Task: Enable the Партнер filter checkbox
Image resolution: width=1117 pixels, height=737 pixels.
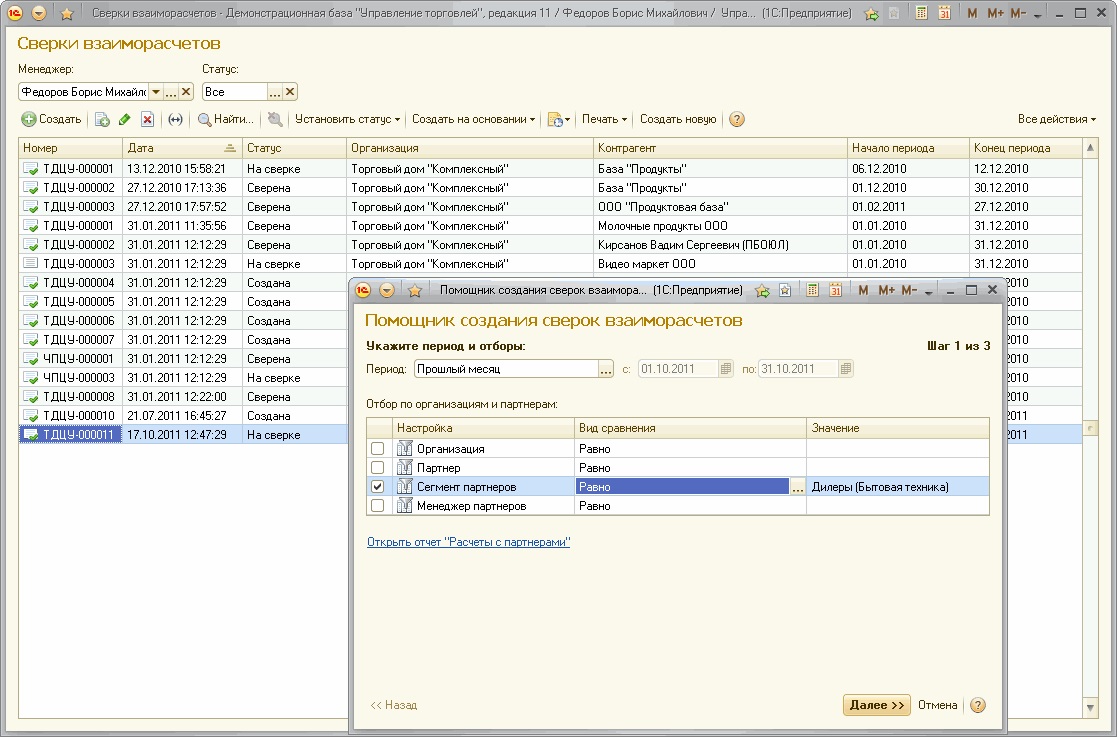Action: [378, 468]
